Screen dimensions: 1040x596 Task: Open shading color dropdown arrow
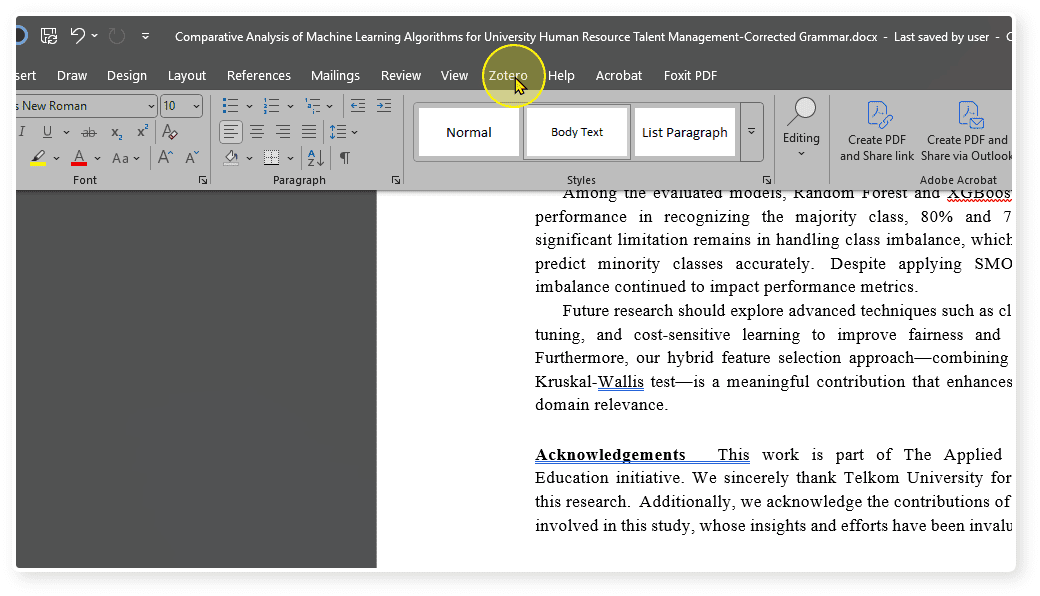pyautogui.click(x=249, y=158)
